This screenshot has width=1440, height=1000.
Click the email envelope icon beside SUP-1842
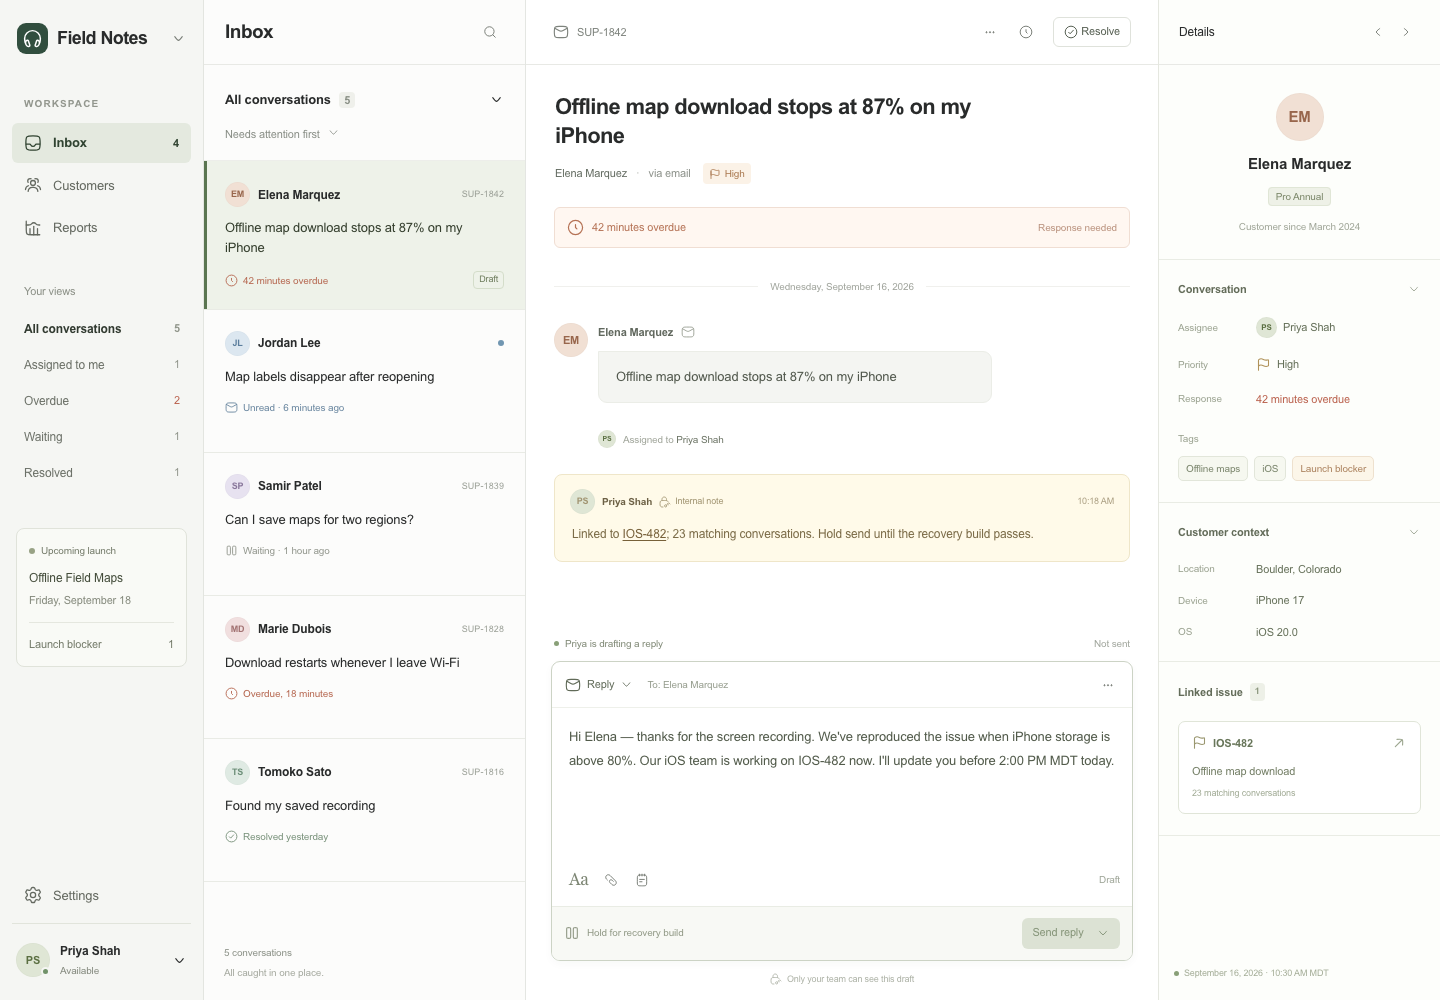(561, 32)
